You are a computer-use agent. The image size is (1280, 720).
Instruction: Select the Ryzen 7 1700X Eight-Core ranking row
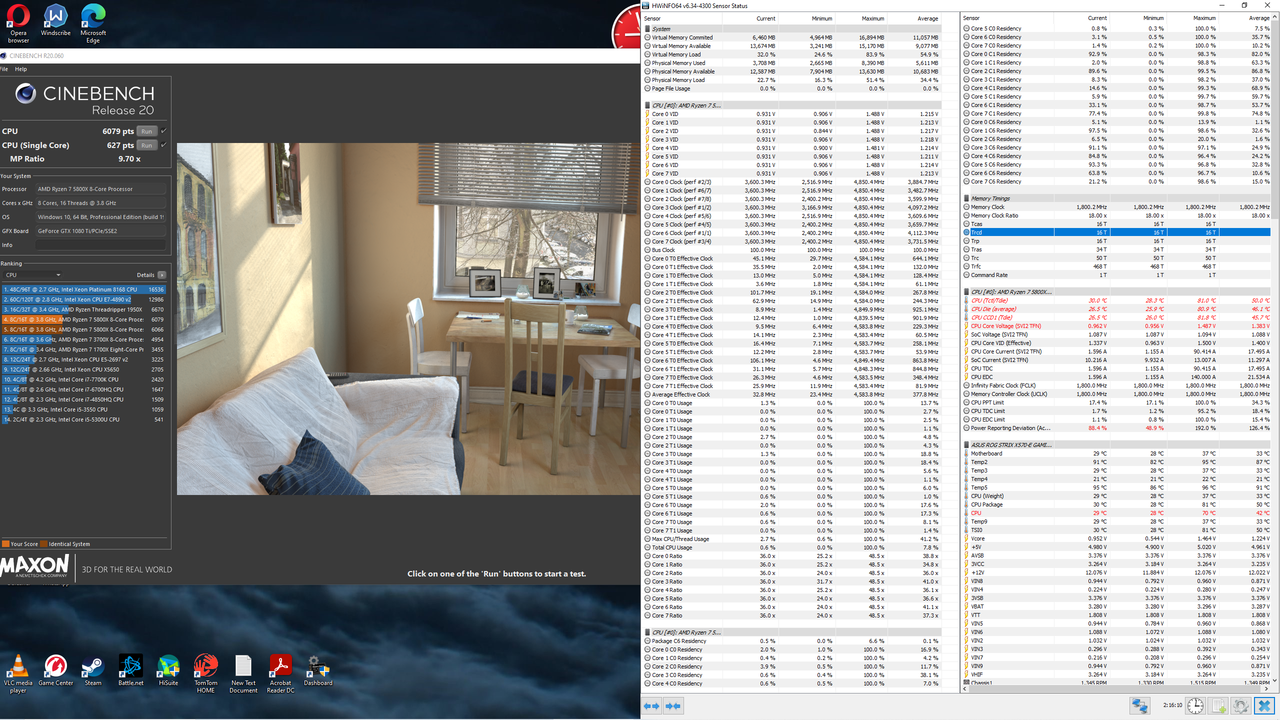85,349
